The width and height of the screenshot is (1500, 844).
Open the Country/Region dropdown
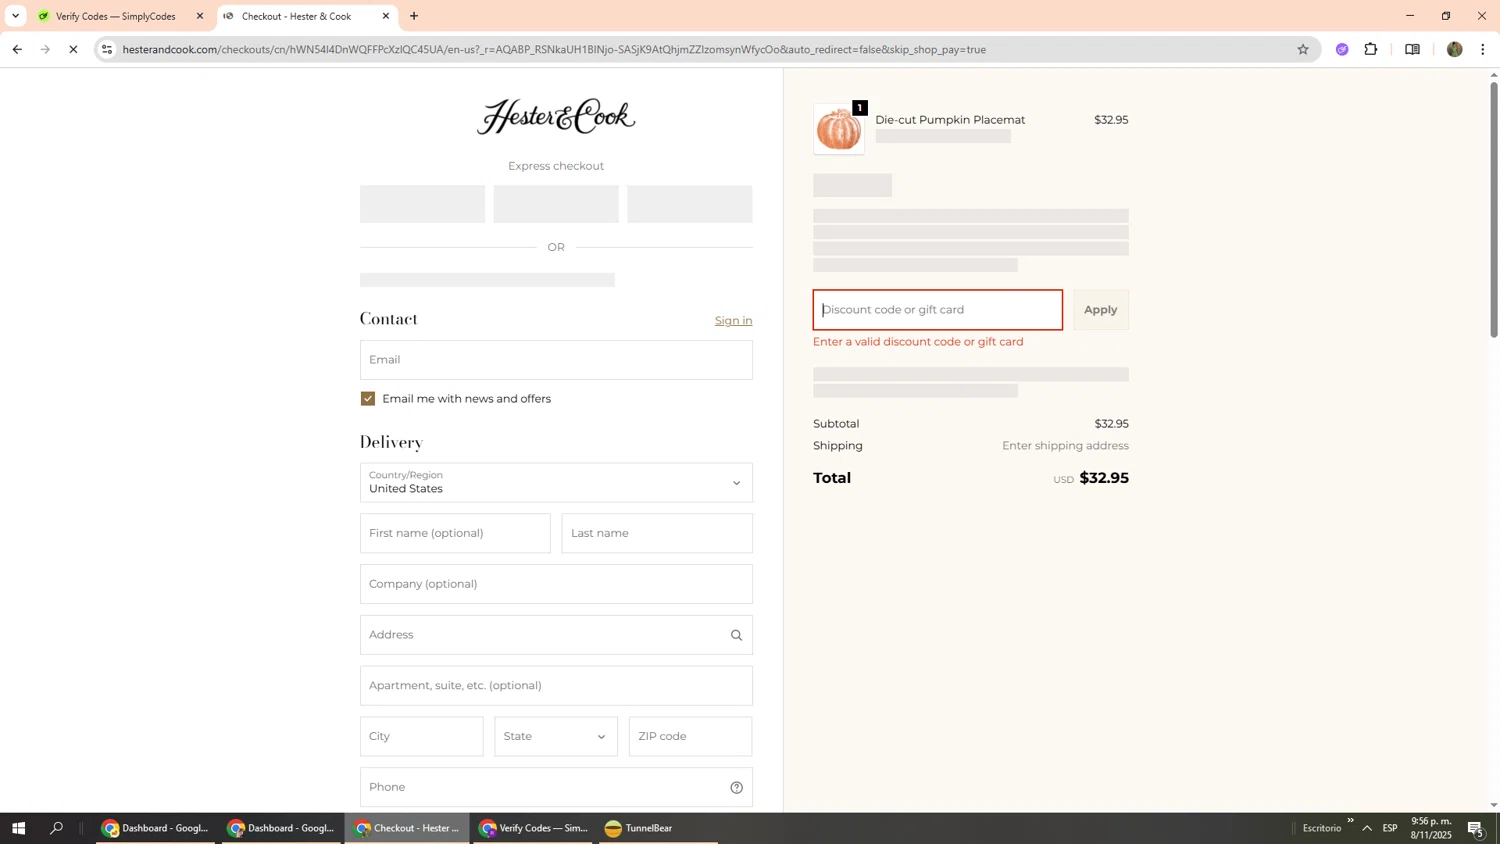(556, 482)
